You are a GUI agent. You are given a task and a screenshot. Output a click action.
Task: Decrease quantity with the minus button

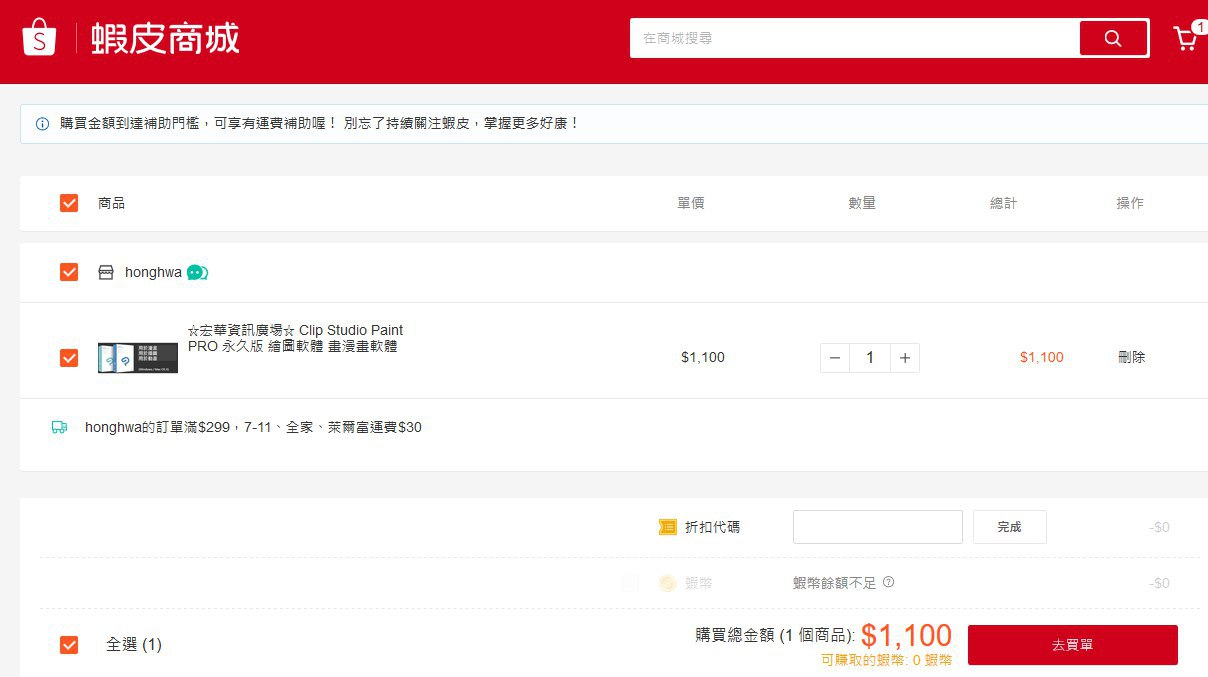835,358
